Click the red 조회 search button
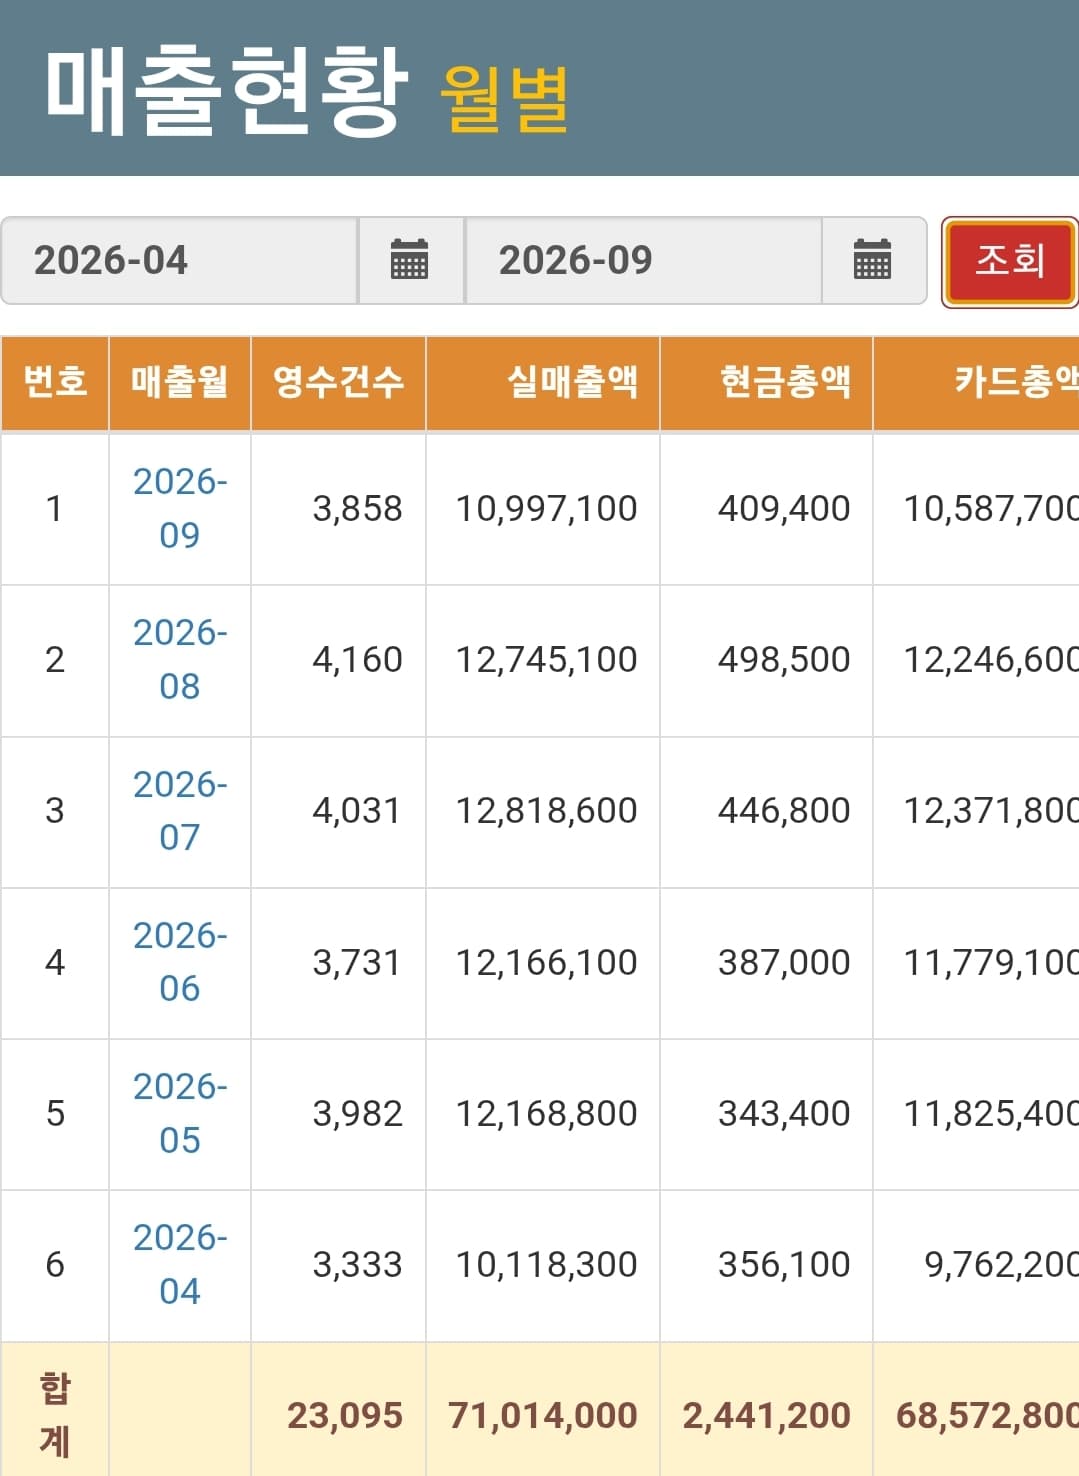Image resolution: width=1079 pixels, height=1476 pixels. pos(1010,261)
